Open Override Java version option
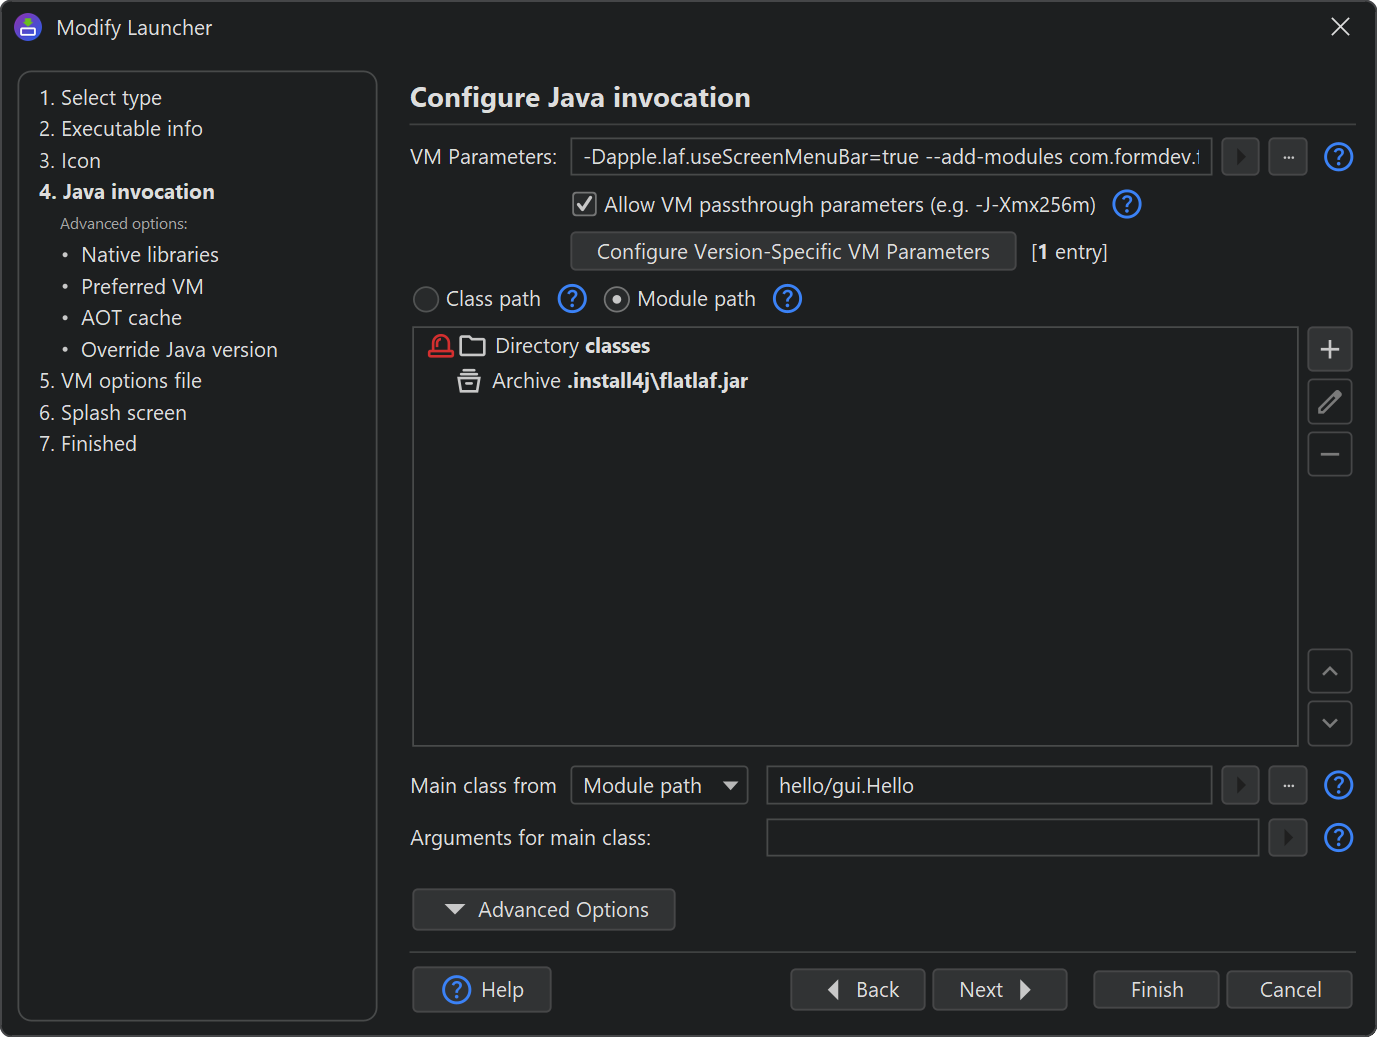 179,350
